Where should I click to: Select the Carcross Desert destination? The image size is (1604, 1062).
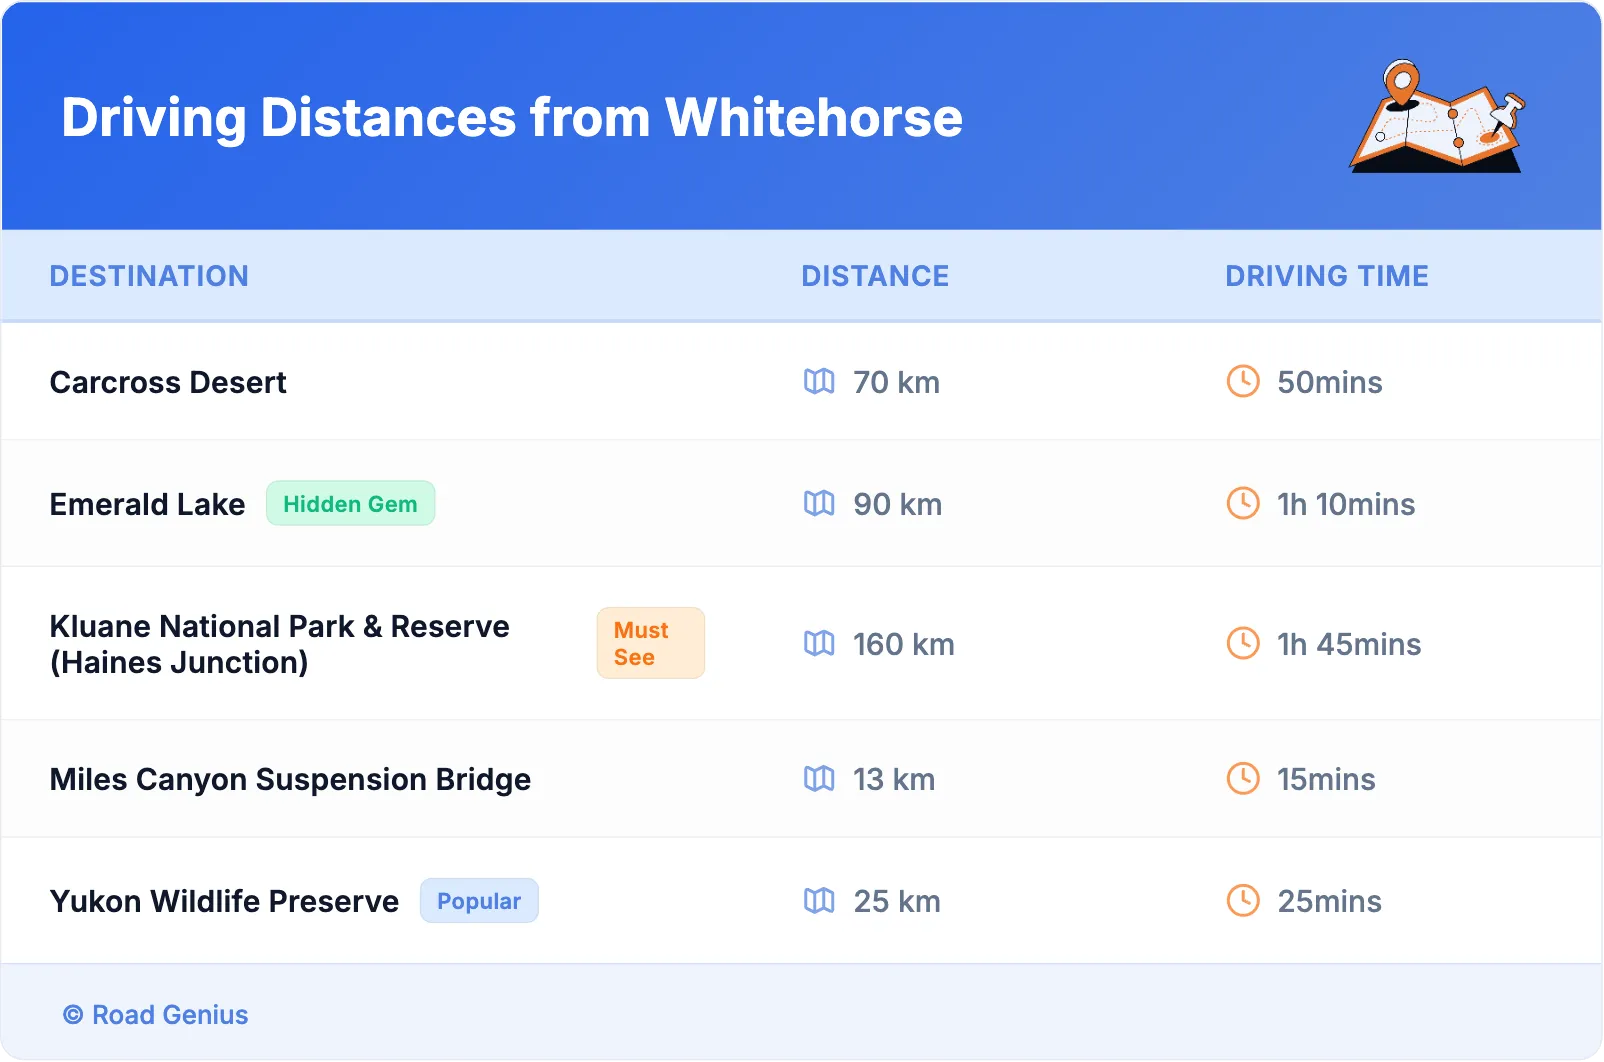tap(168, 382)
